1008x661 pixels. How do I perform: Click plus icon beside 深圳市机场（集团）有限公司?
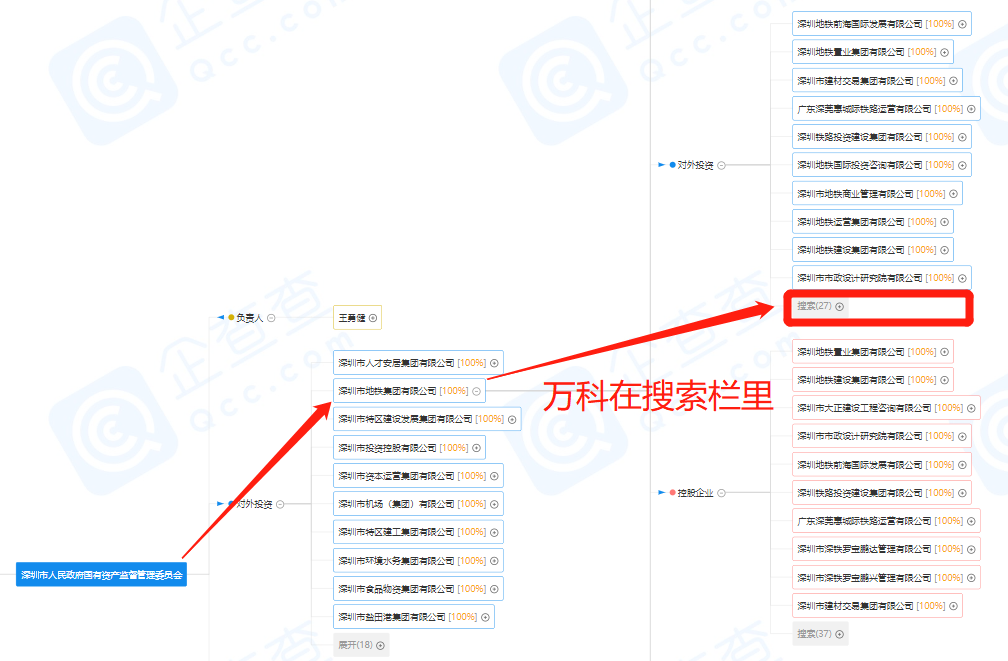click(x=494, y=504)
